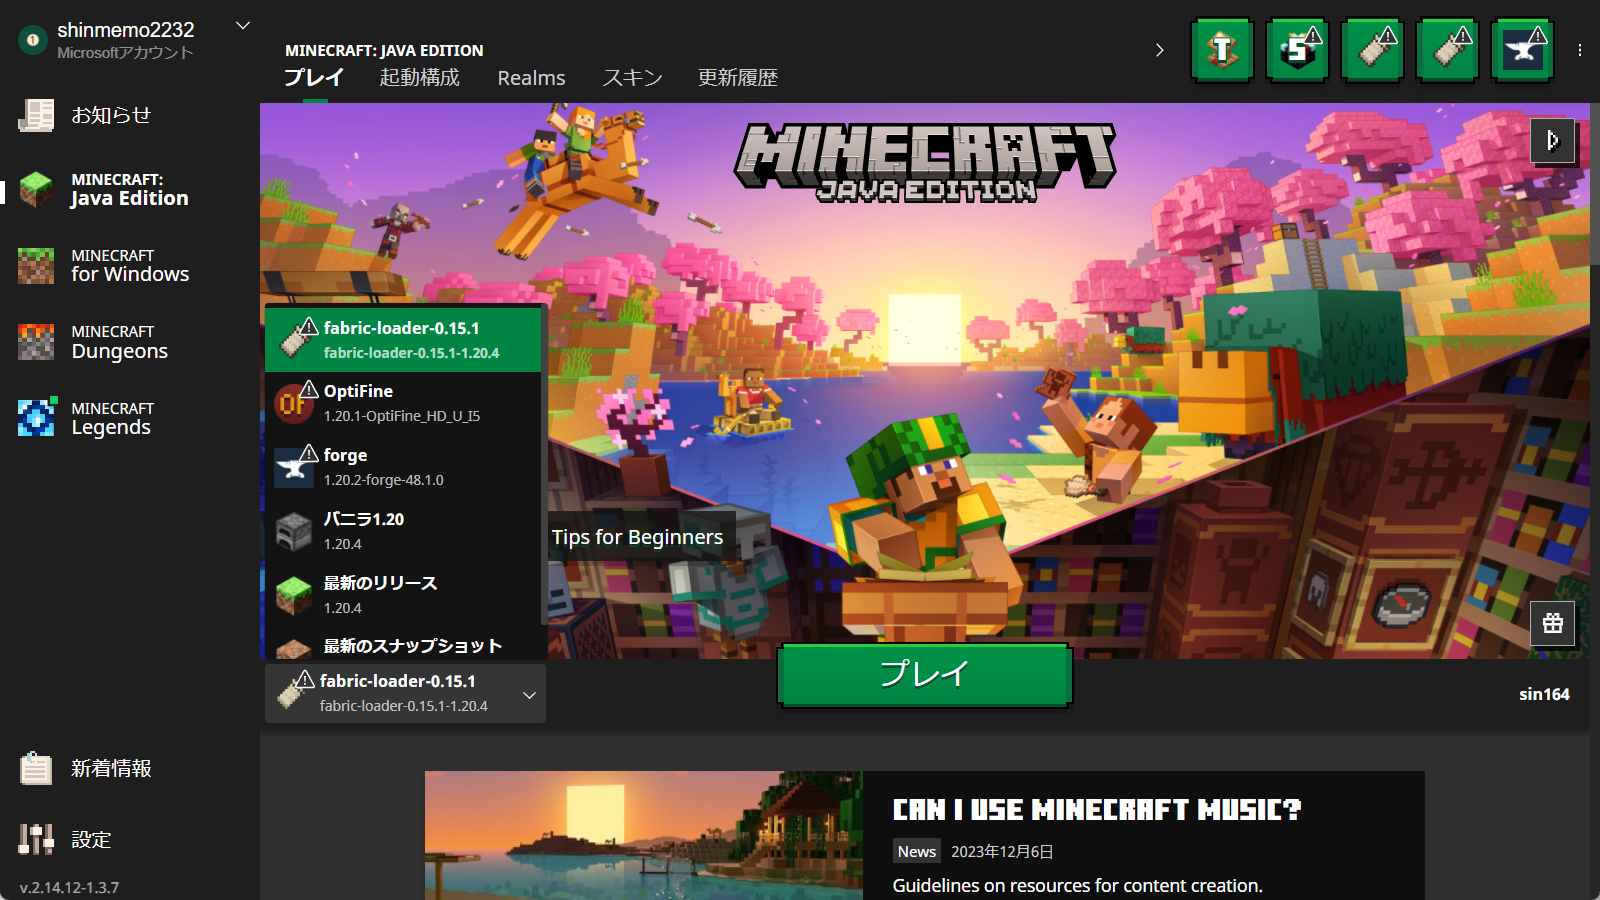Launch first quick-play icon with letter T
This screenshot has width=1600, height=900.
click(x=1222, y=49)
